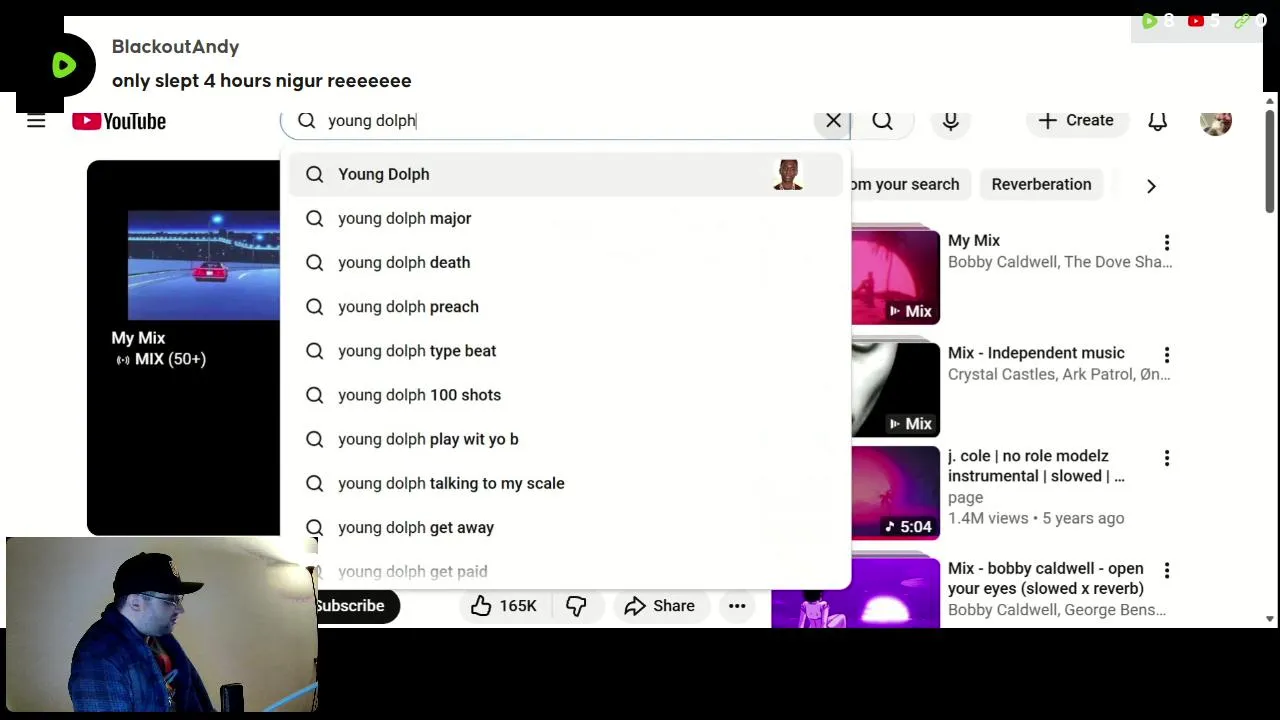Click inside the young dolph search field

[x=565, y=120]
